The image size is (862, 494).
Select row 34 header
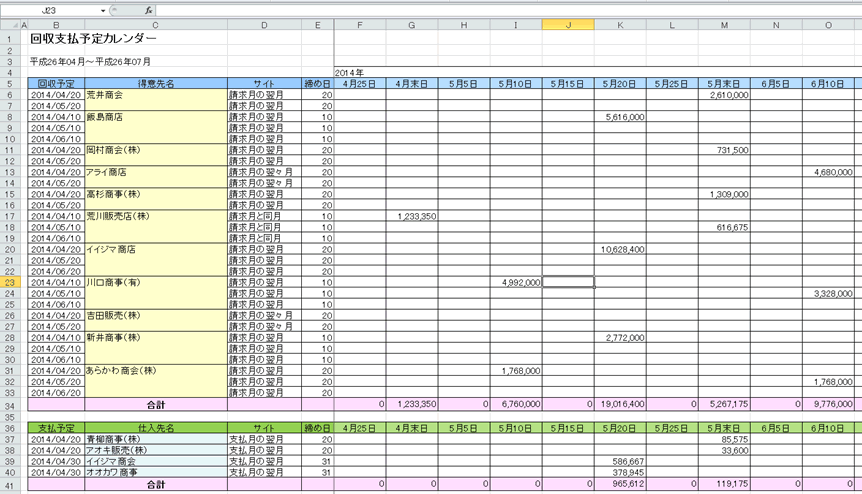click(x=12, y=404)
